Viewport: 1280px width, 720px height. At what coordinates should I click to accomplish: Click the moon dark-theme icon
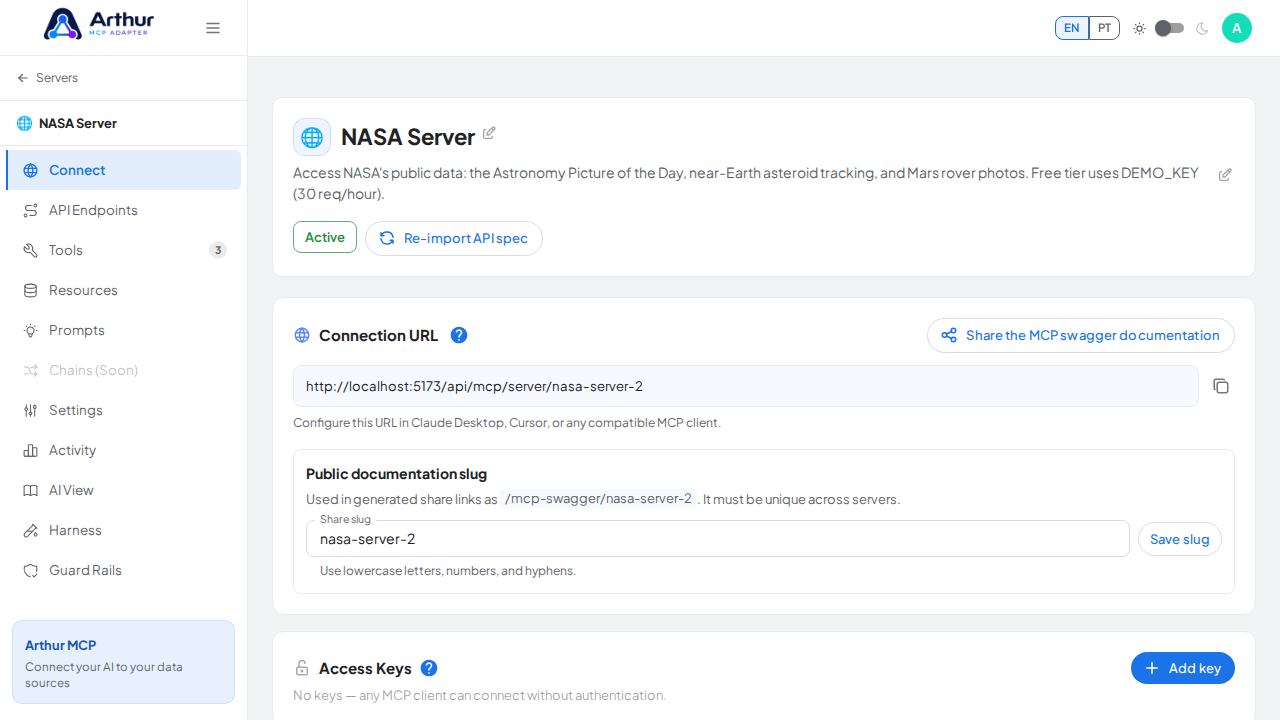pos(1202,28)
